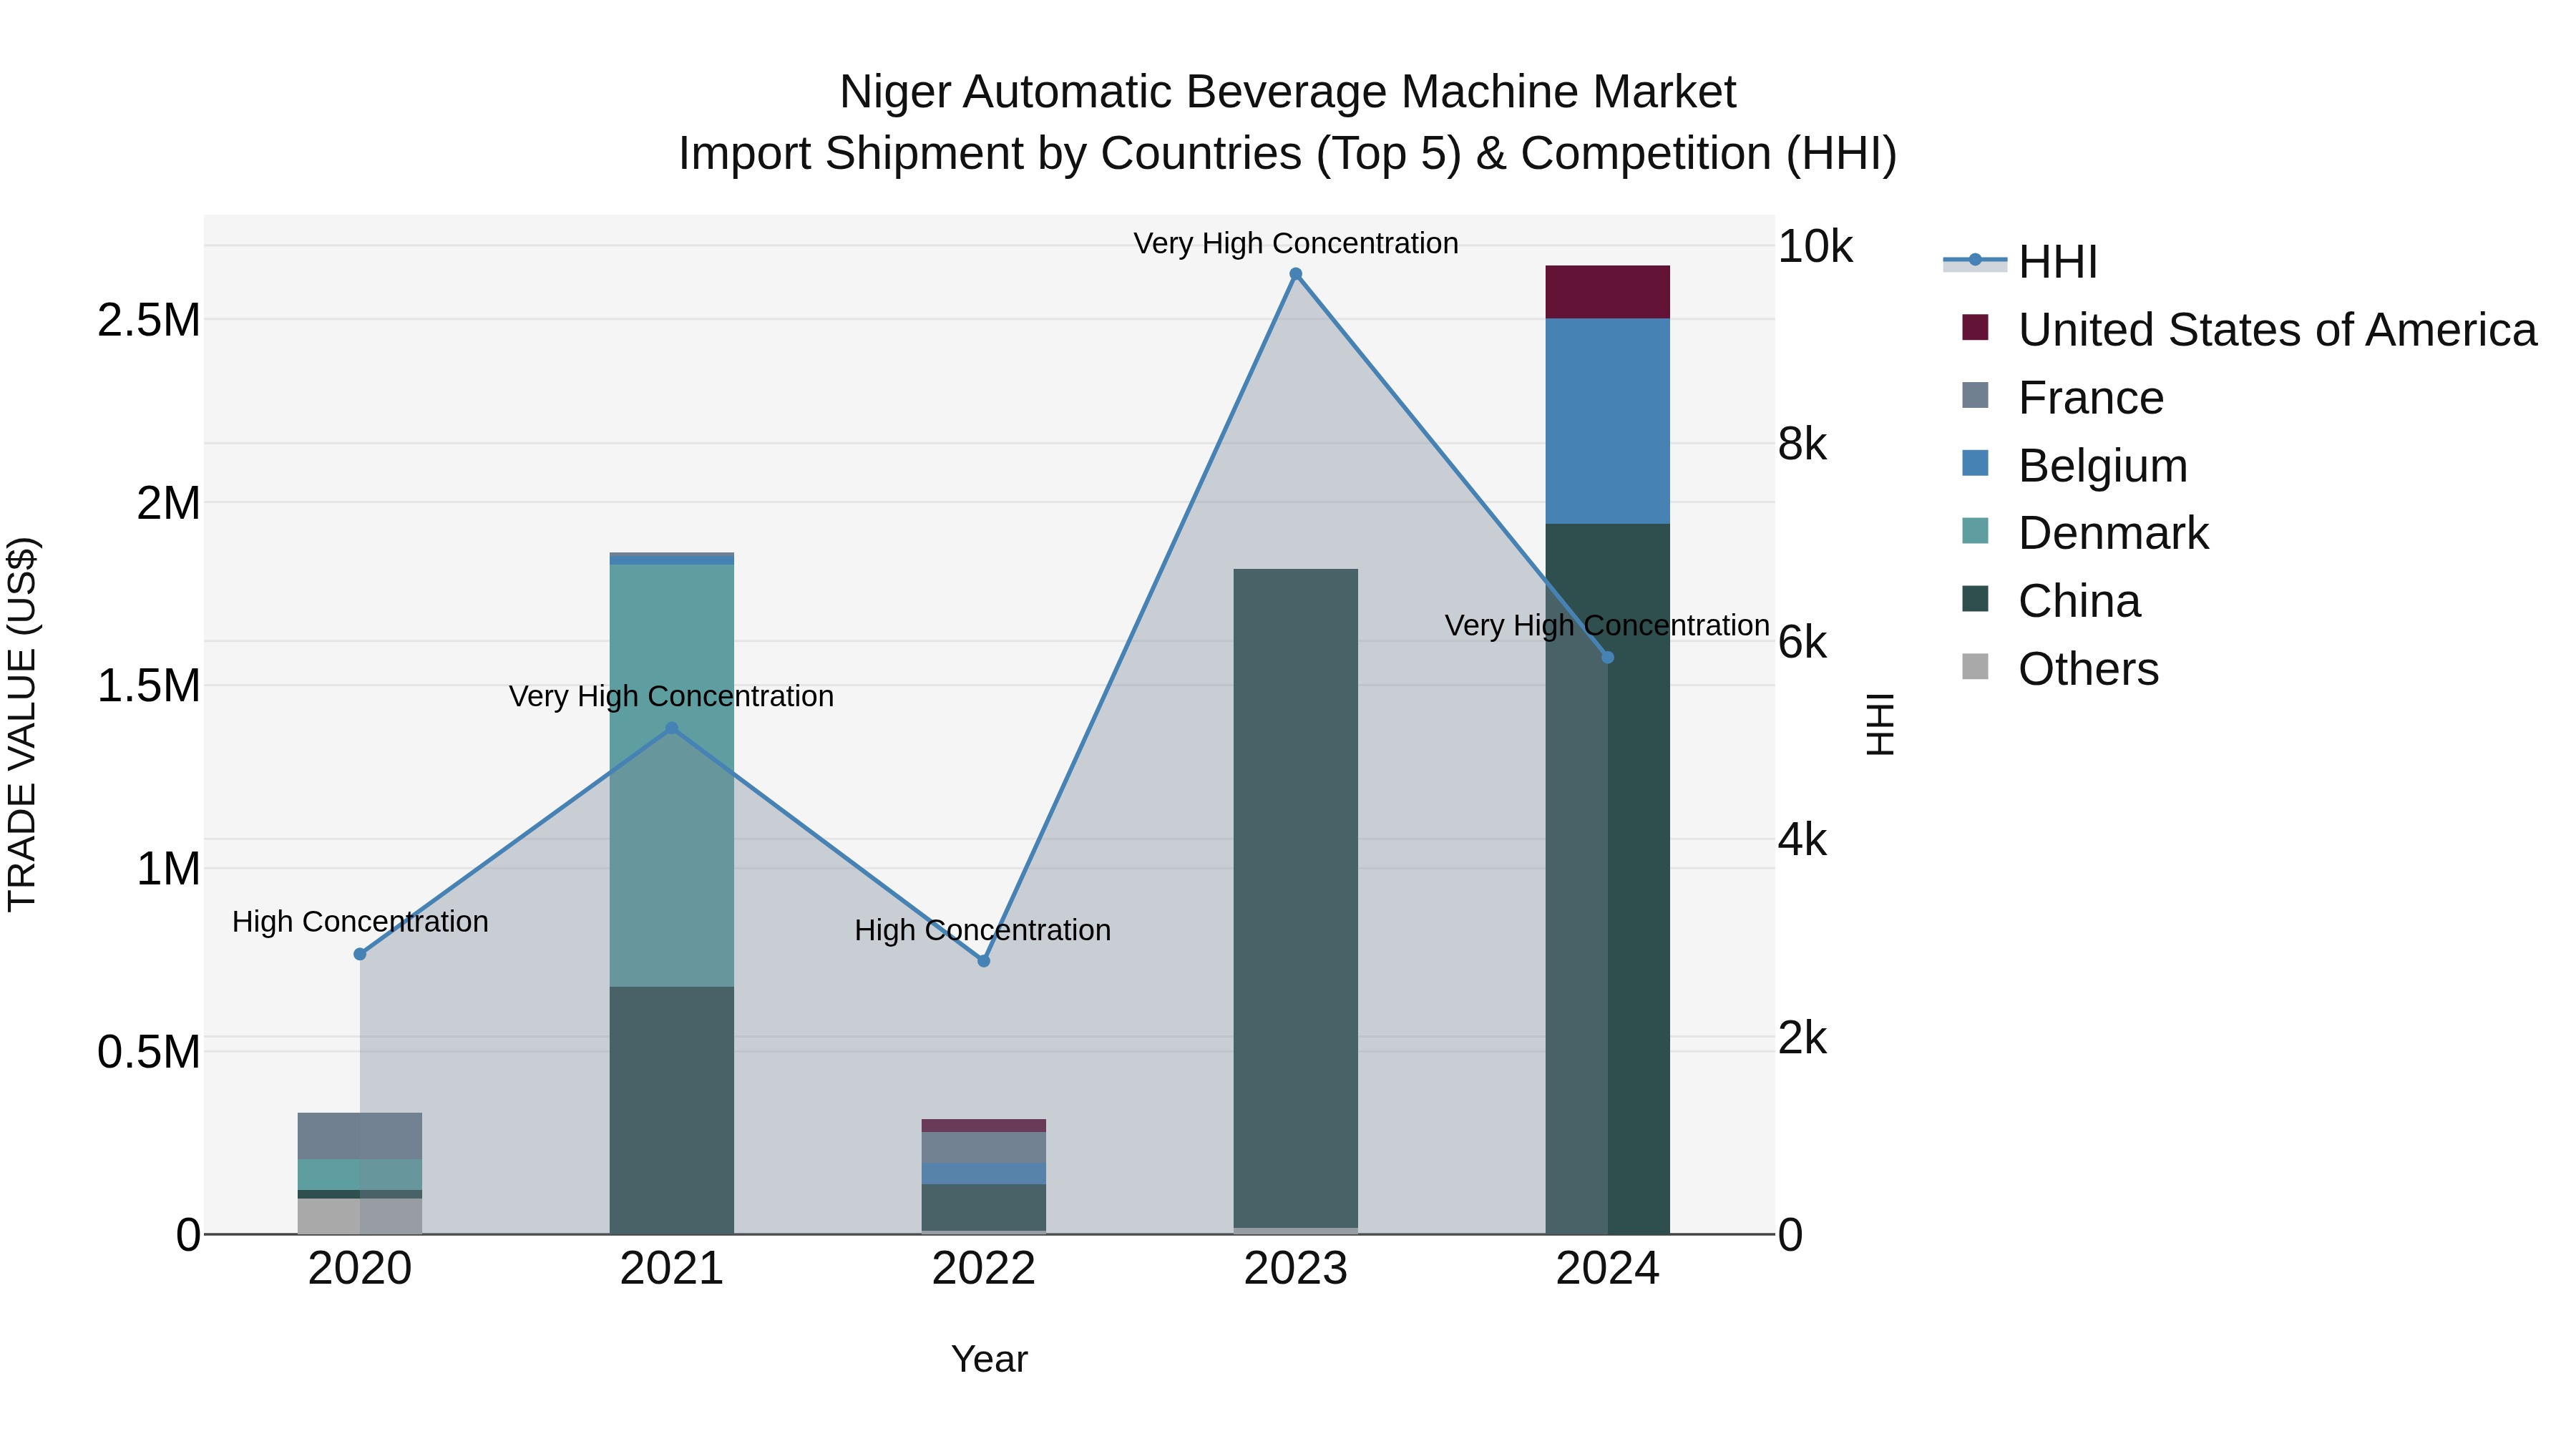The width and height of the screenshot is (2576, 1449).
Task: Click HHI data point for 2021
Action: (672, 729)
